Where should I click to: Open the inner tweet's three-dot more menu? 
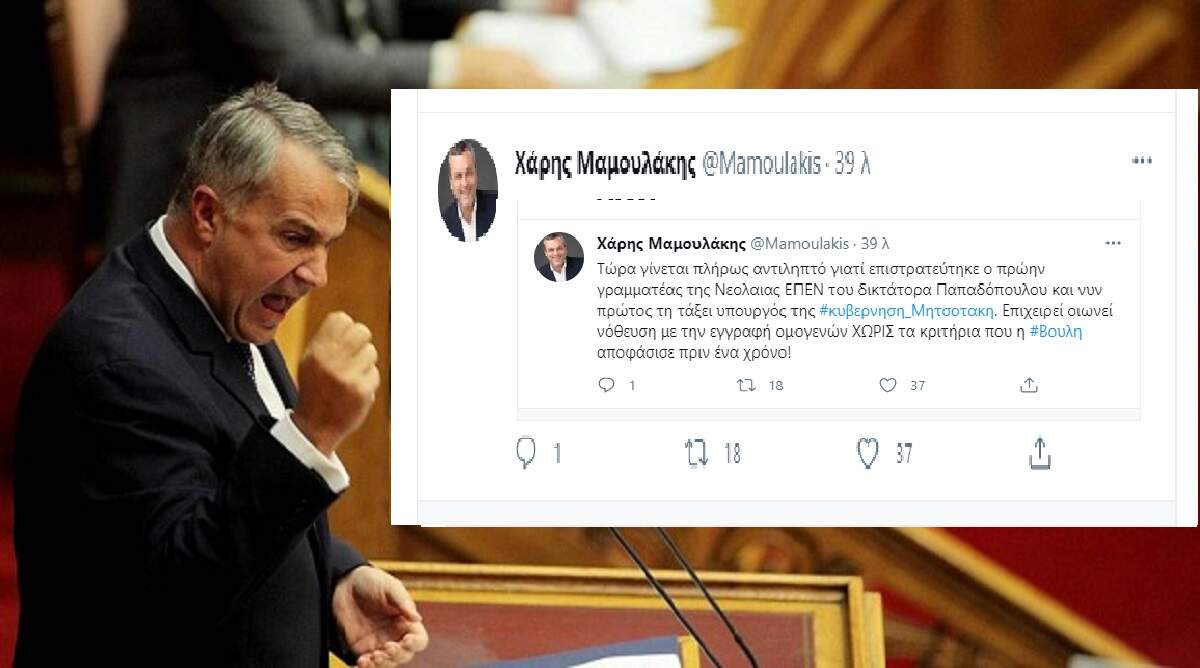click(1113, 243)
